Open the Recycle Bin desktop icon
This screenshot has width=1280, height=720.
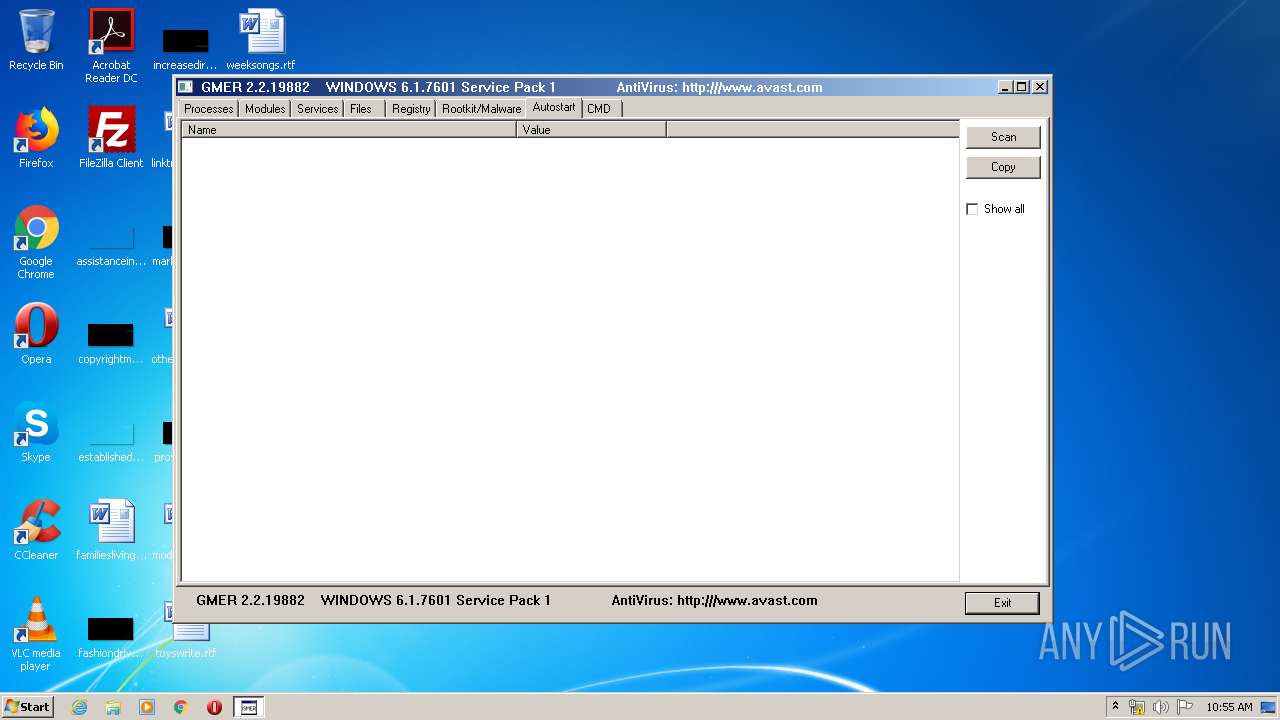click(36, 40)
